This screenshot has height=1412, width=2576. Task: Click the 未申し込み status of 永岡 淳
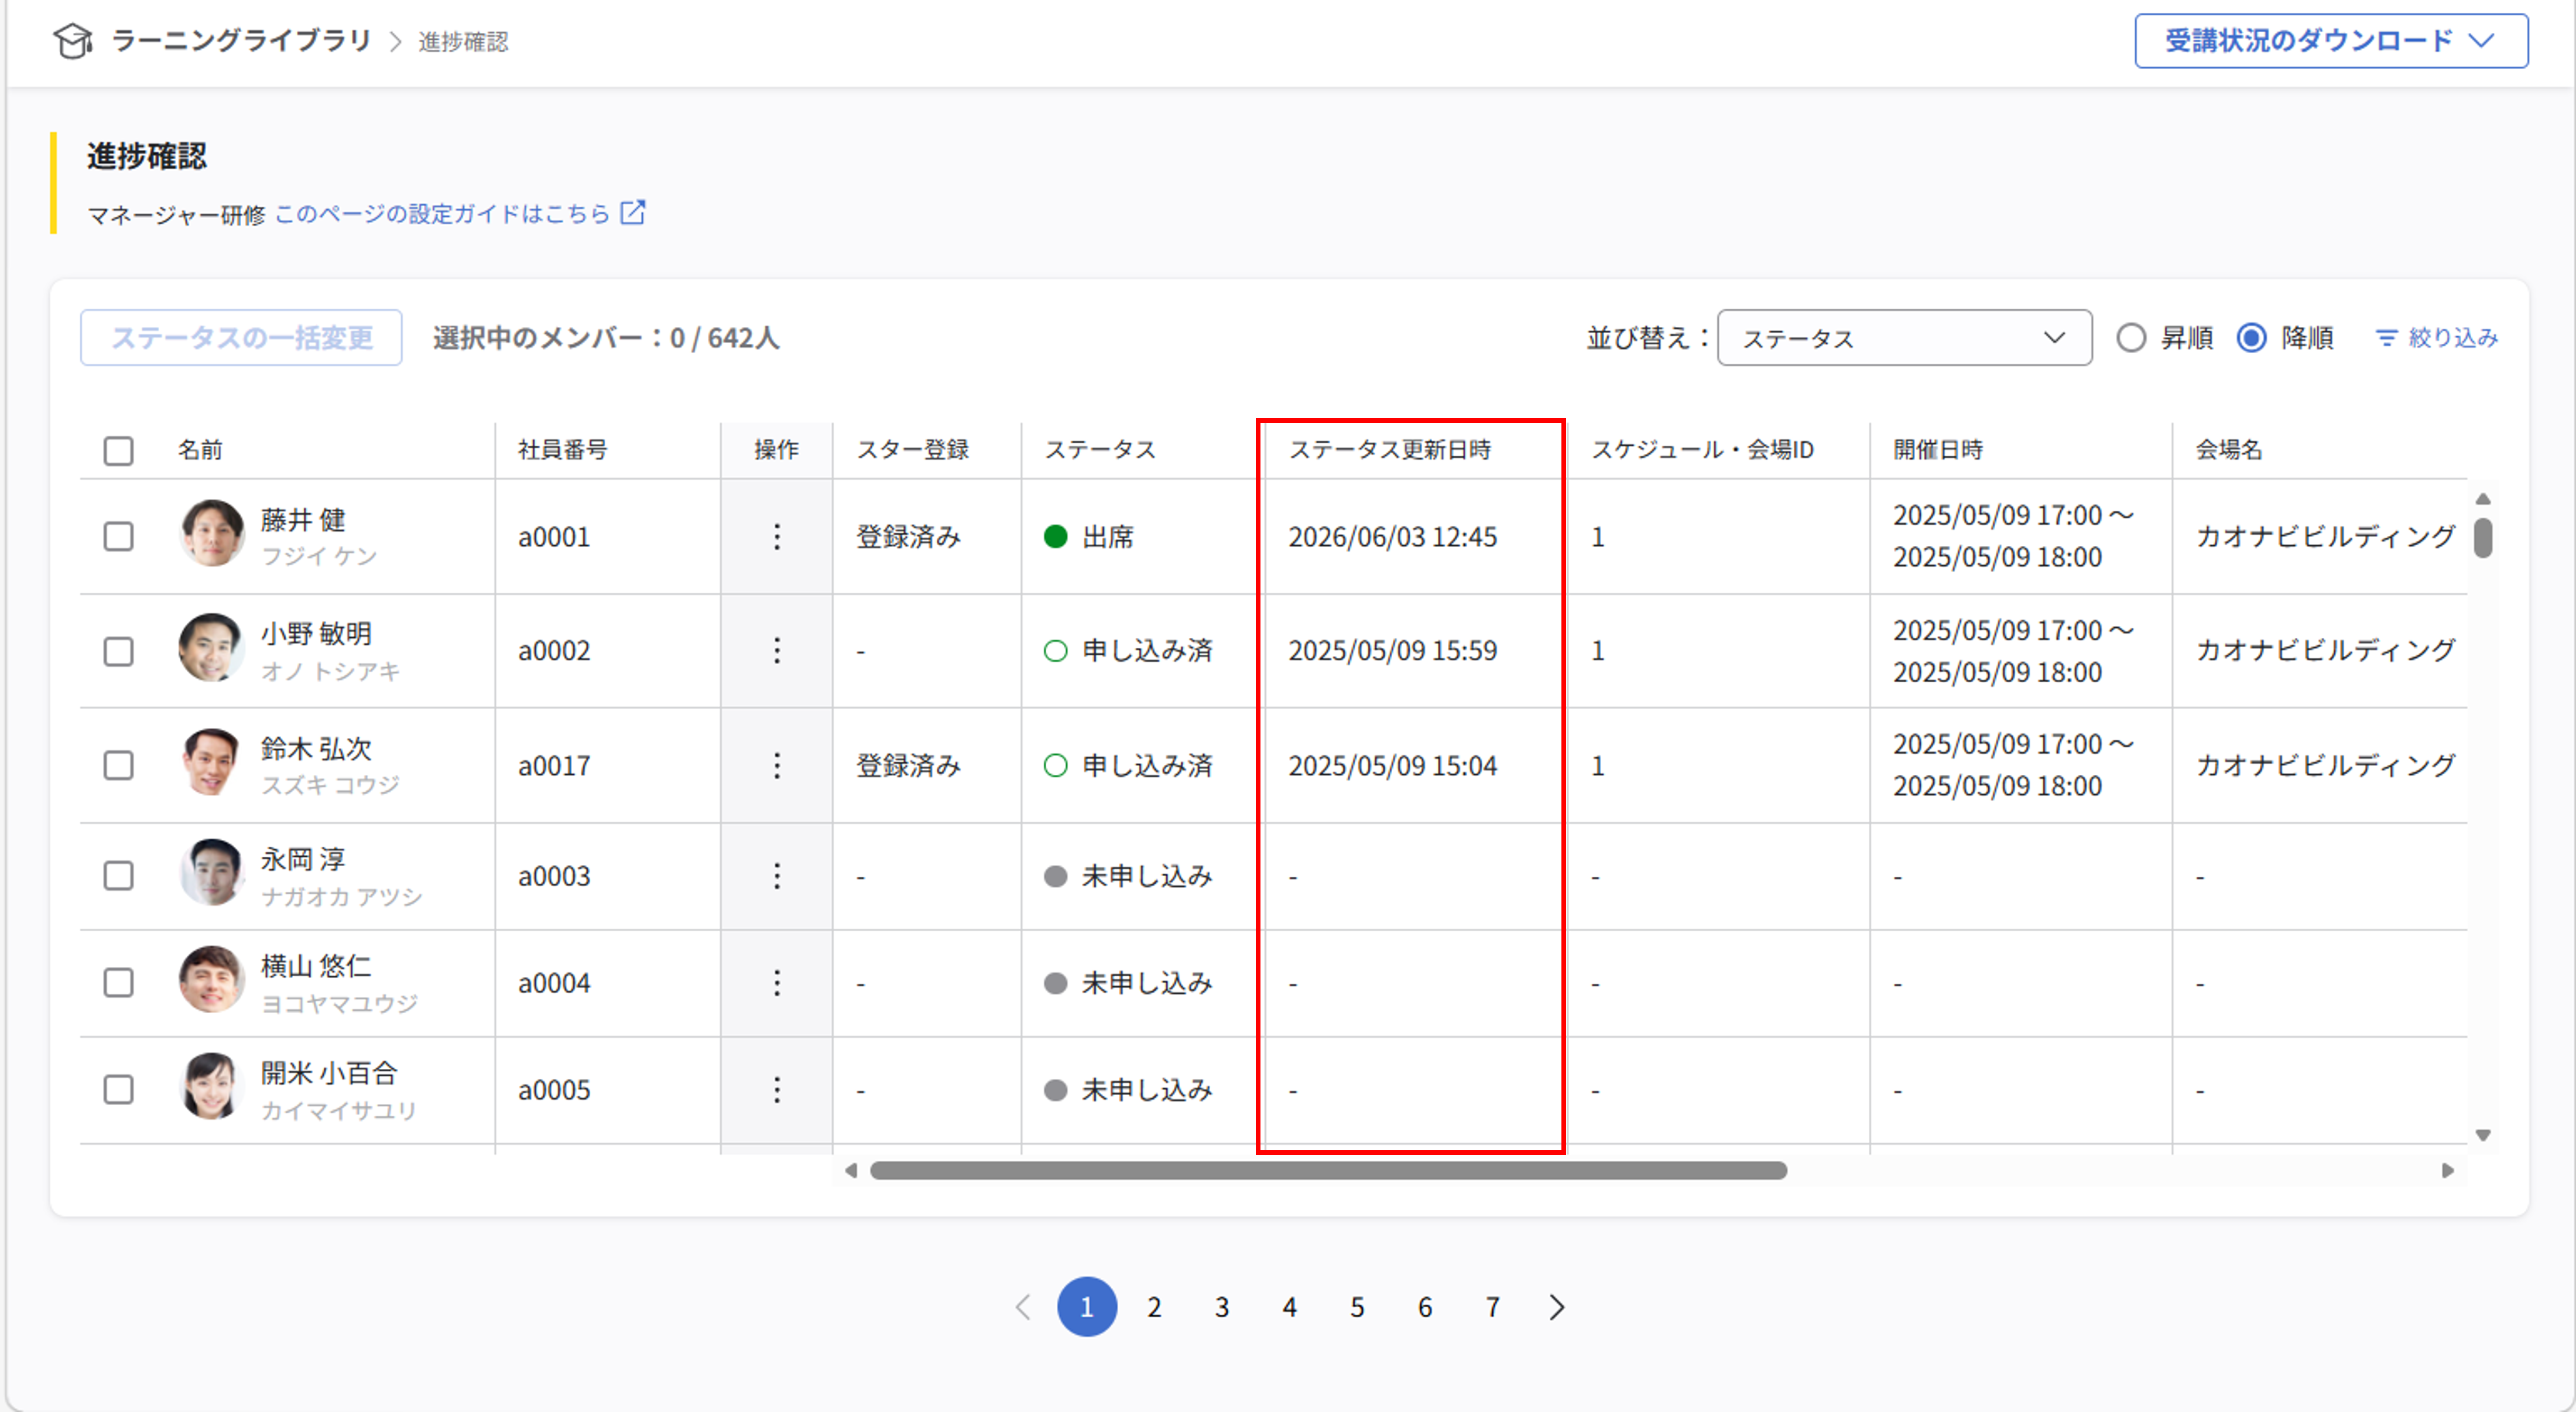[x=1128, y=876]
